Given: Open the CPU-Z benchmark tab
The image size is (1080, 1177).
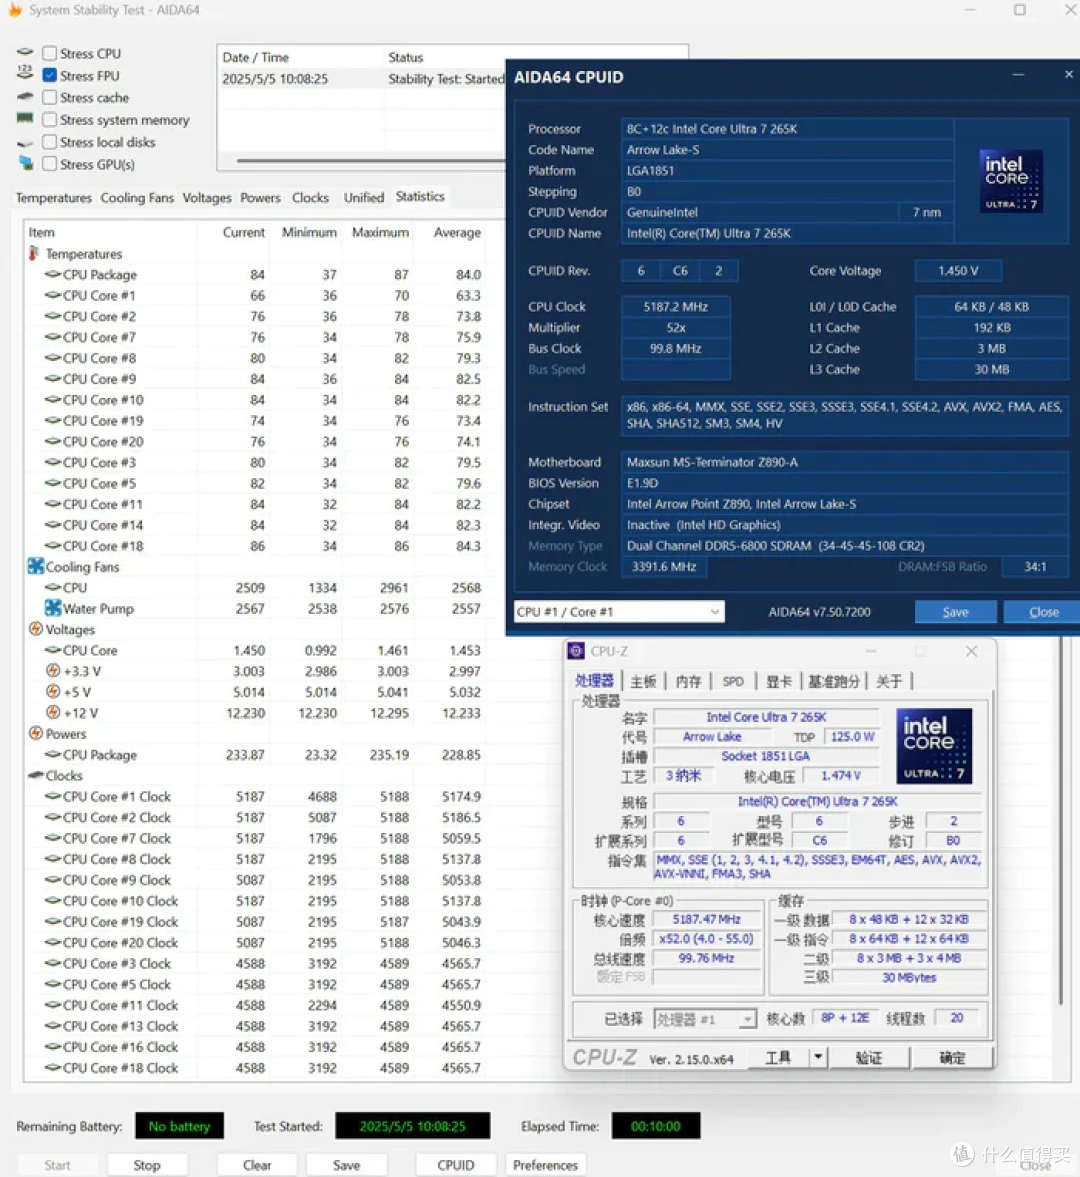Looking at the screenshot, I should [x=833, y=681].
